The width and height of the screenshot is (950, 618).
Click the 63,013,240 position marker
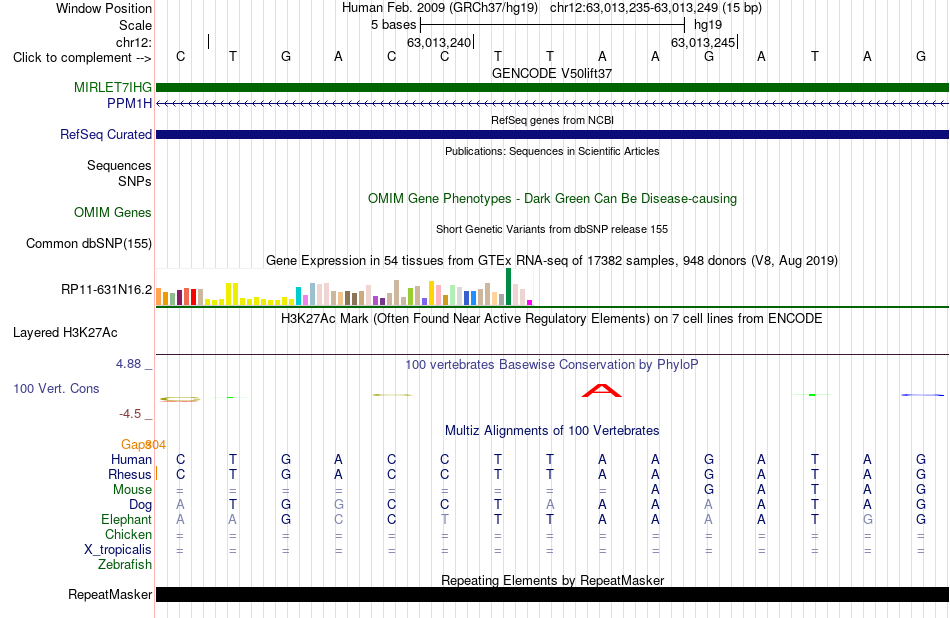tap(439, 42)
